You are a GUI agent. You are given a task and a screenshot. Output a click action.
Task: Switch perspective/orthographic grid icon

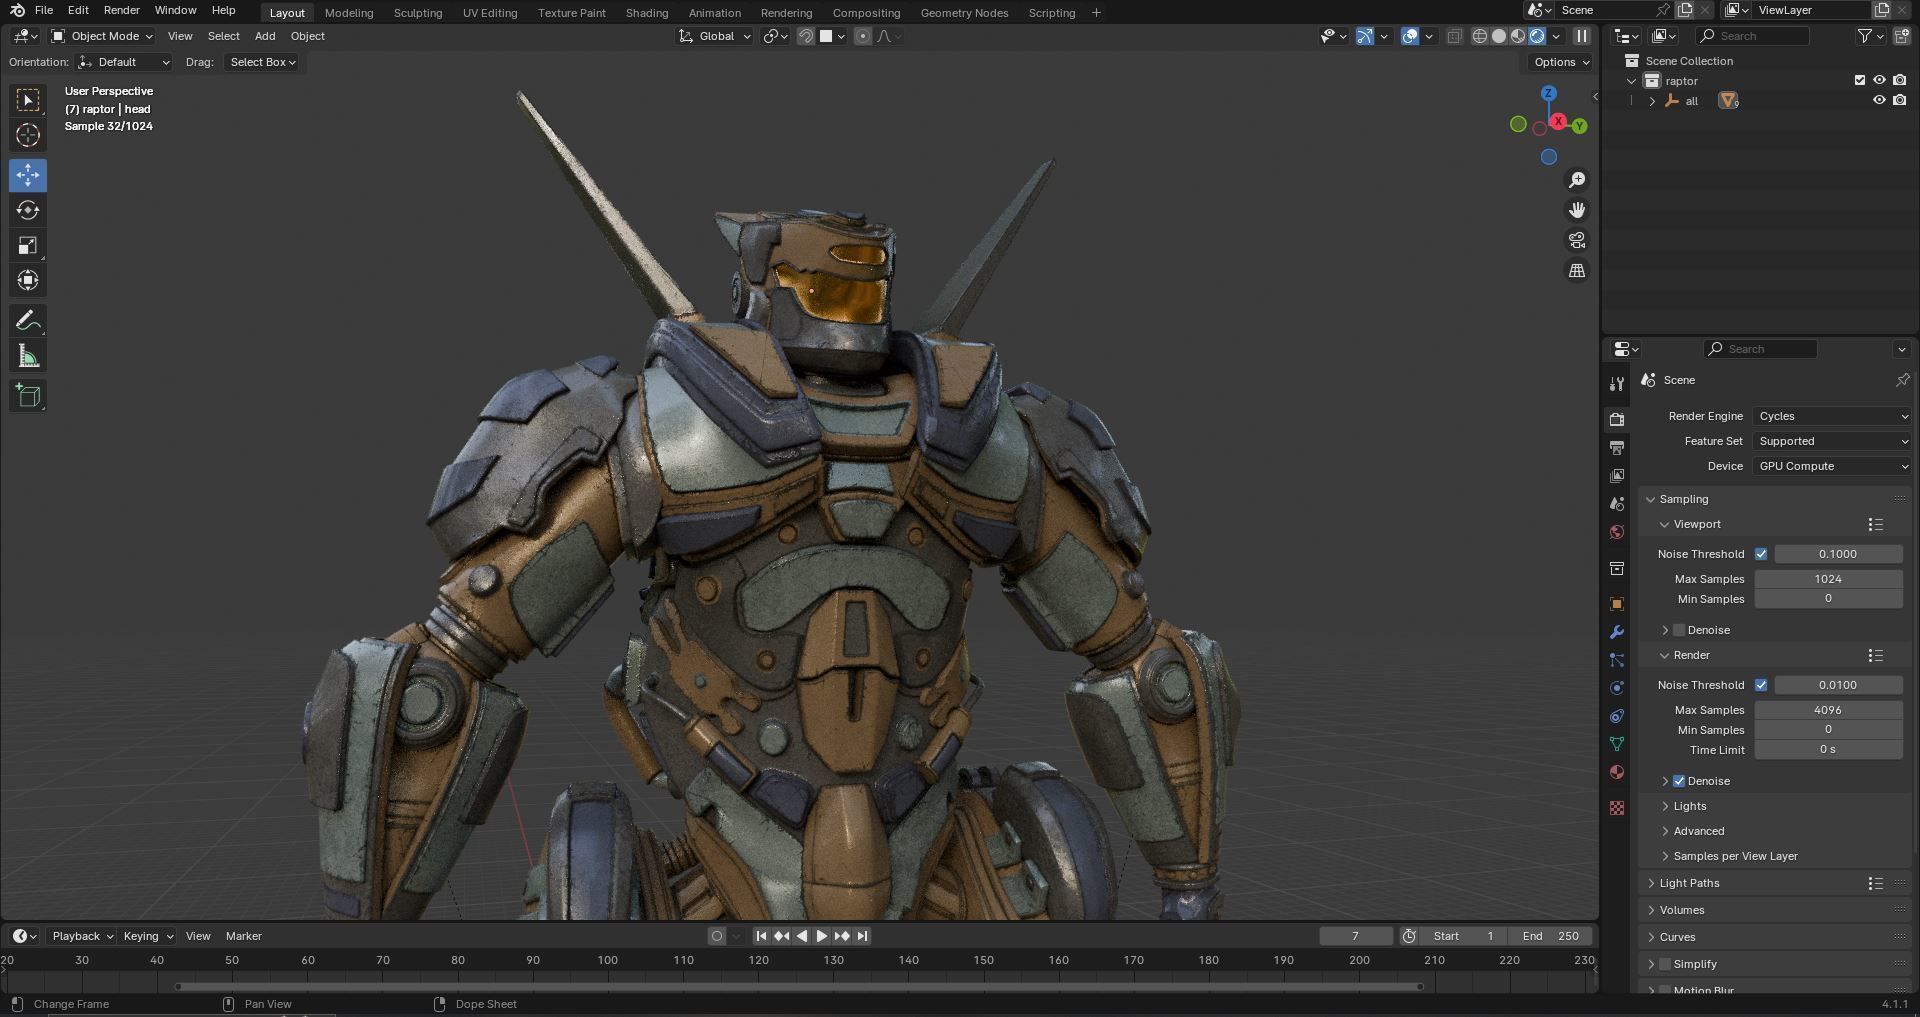[x=1577, y=270]
